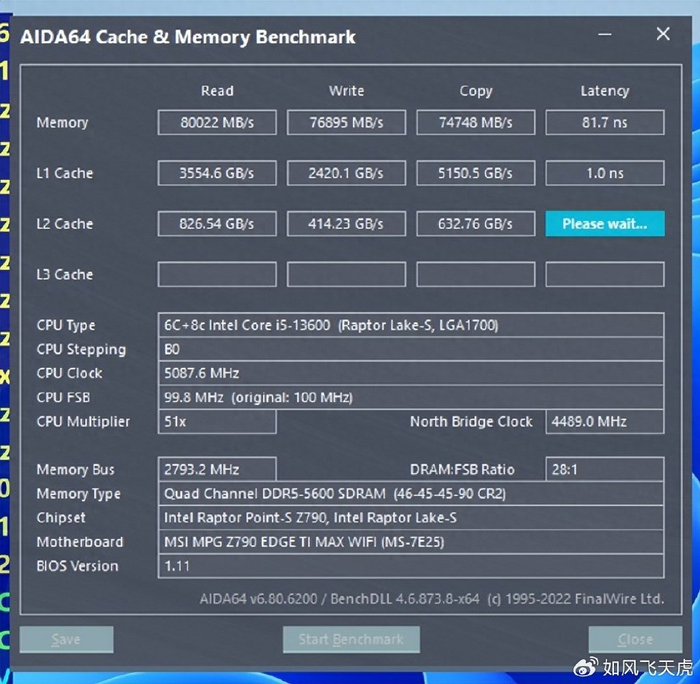Click the CPU Multiplier value 51x
This screenshot has width=700, height=684.
(217, 421)
